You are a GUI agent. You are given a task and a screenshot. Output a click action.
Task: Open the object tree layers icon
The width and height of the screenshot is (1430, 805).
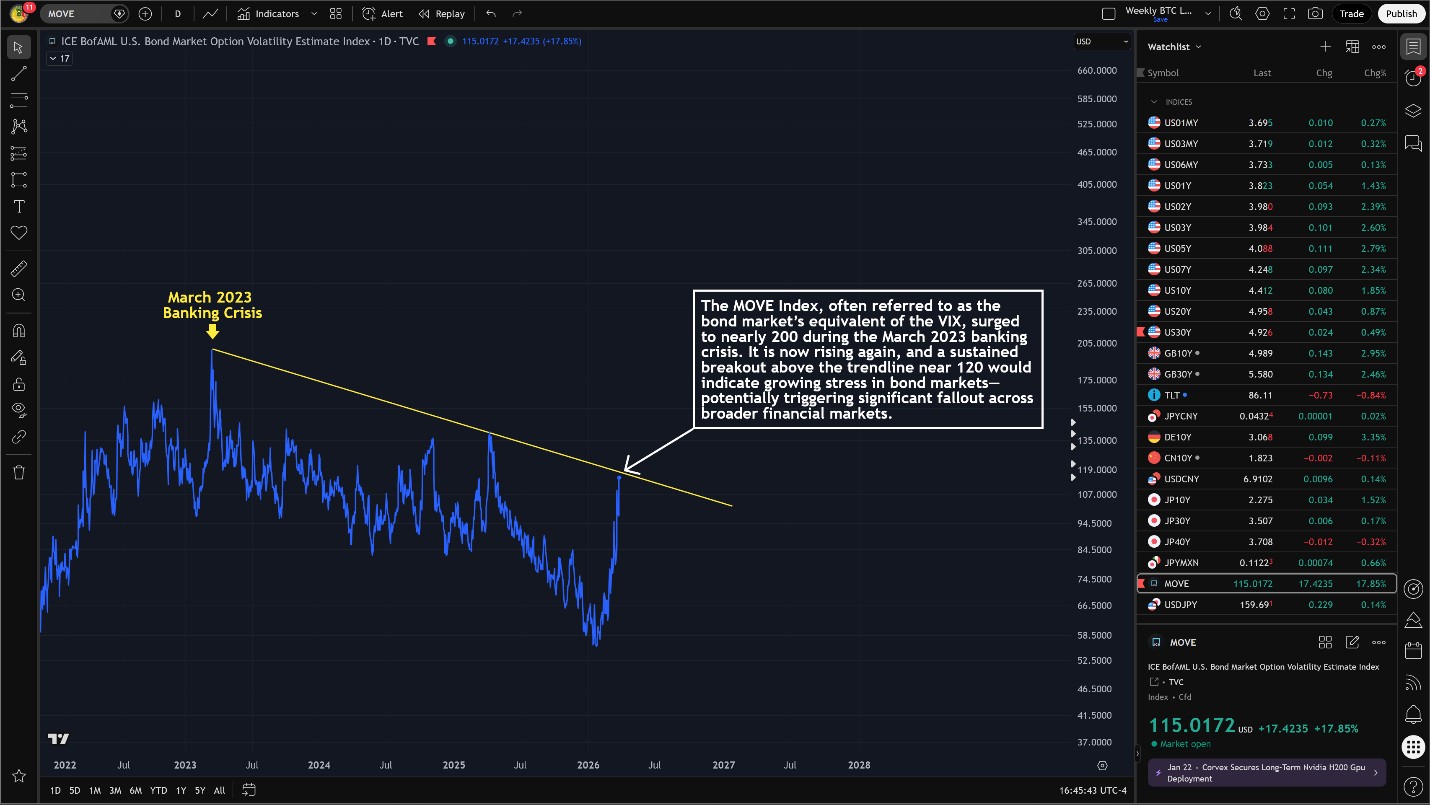pos(1413,111)
